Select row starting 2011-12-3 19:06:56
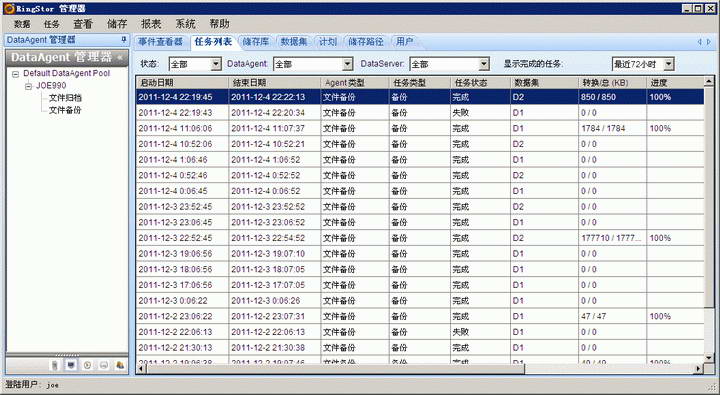Viewport: 720px width, 395px height. coord(420,254)
